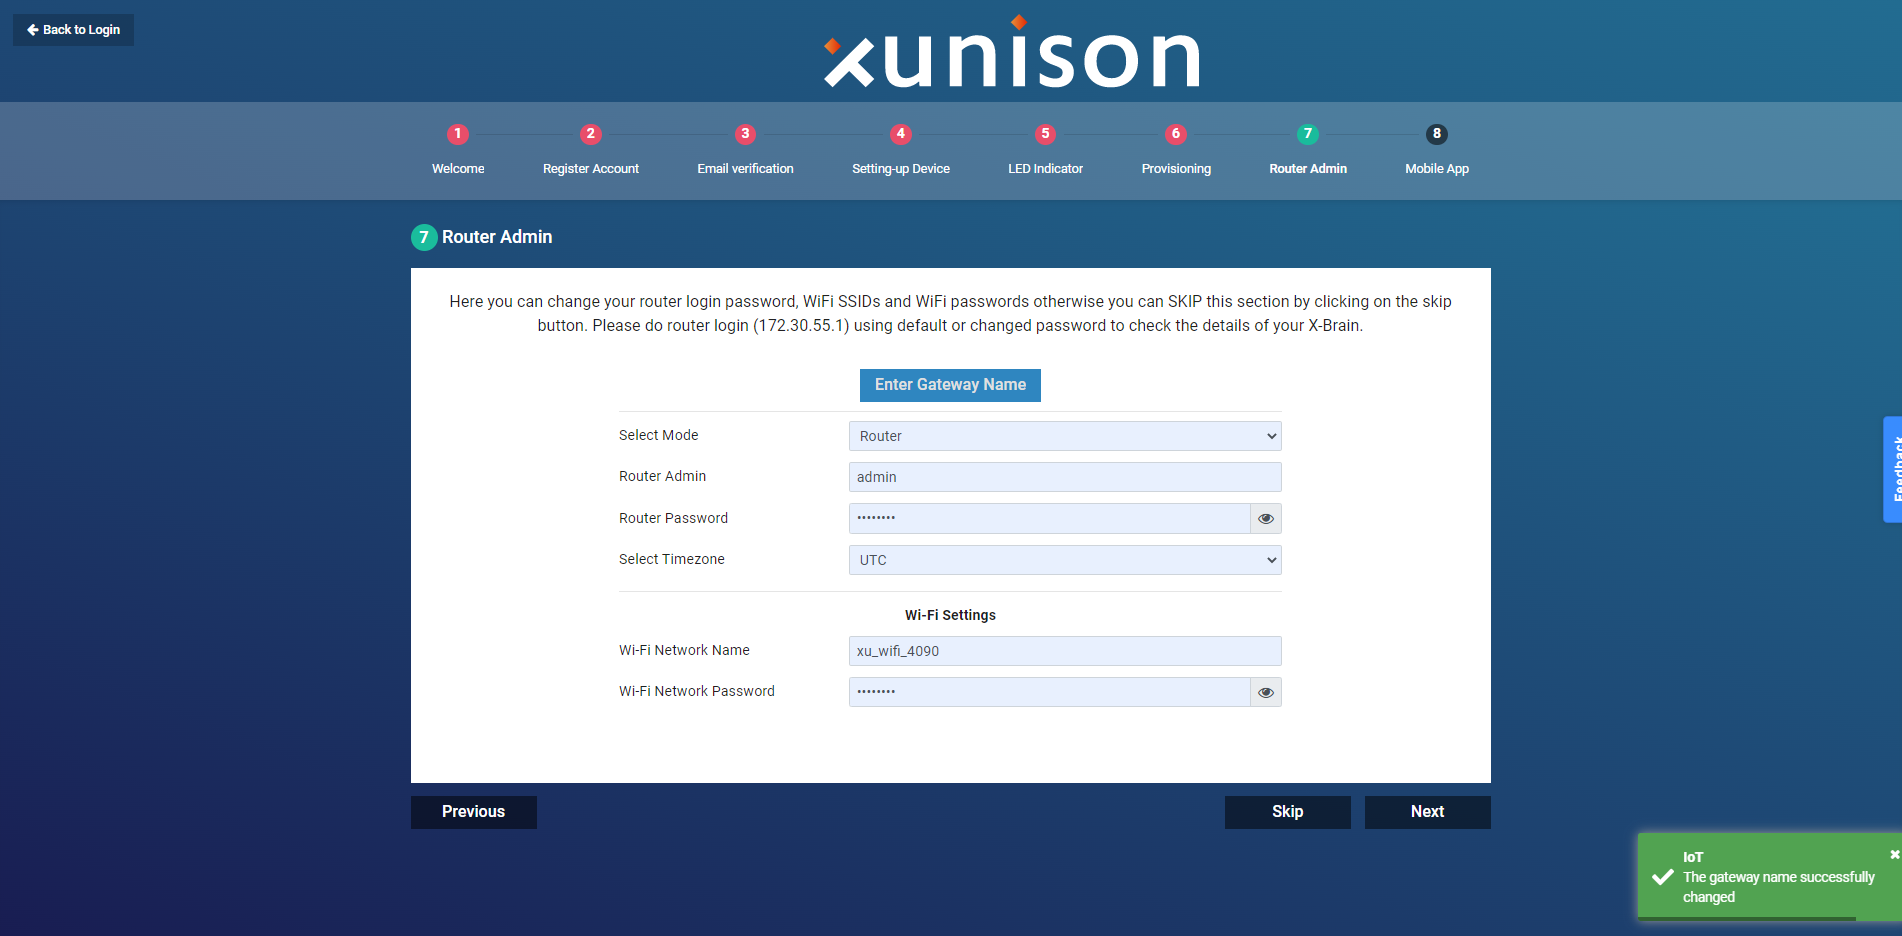Image resolution: width=1902 pixels, height=936 pixels.
Task: Dismiss the gateway name changed notification
Action: point(1894,854)
